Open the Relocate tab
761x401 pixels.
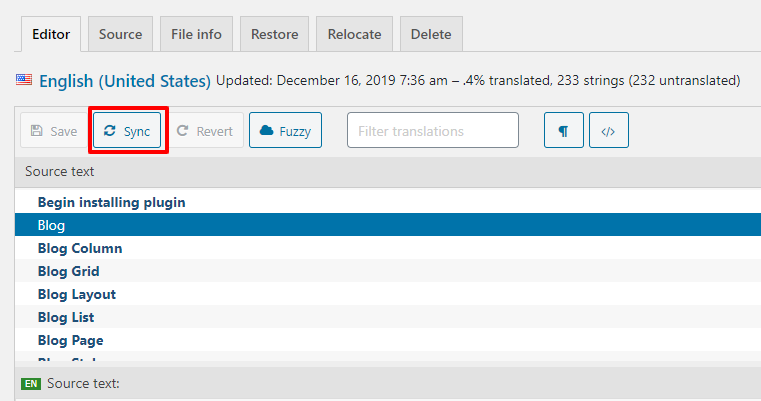click(x=354, y=34)
